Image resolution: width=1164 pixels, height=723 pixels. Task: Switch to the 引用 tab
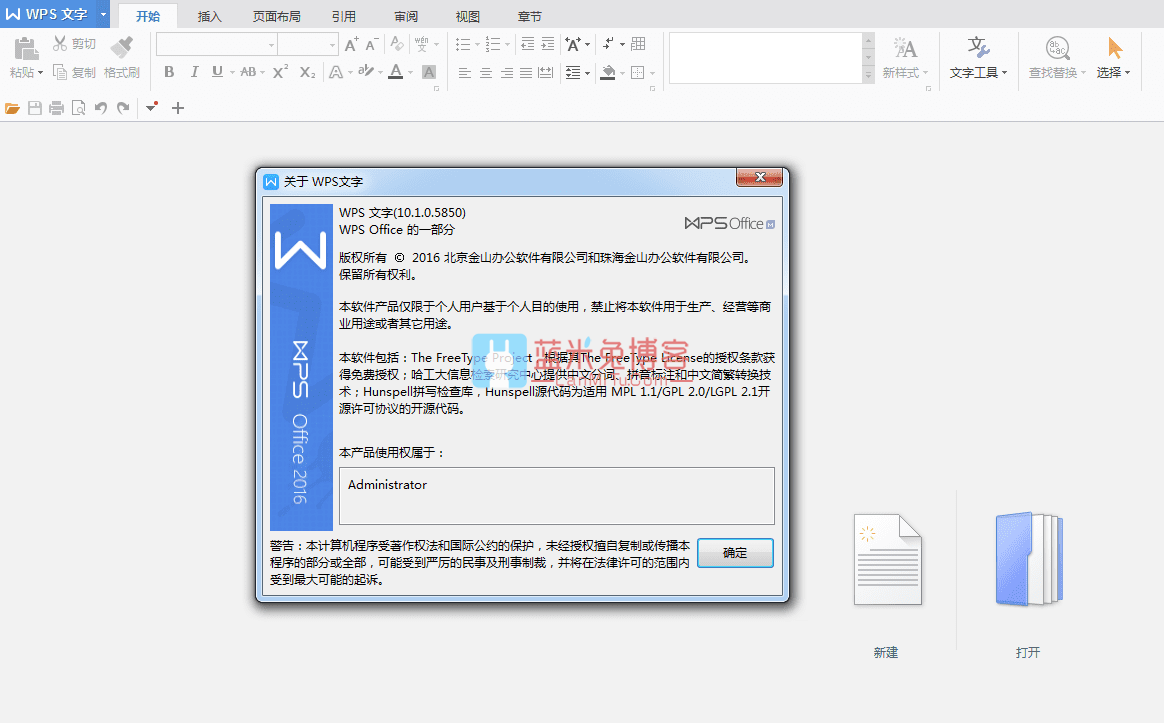[x=343, y=16]
